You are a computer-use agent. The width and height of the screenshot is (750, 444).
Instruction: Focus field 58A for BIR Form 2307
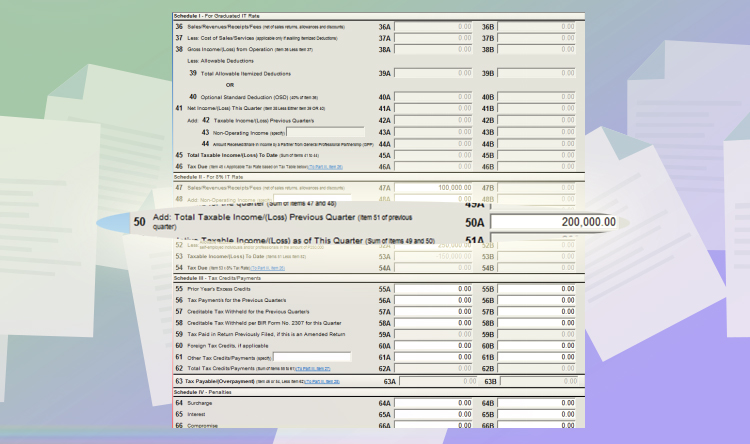pyautogui.click(x=433, y=323)
